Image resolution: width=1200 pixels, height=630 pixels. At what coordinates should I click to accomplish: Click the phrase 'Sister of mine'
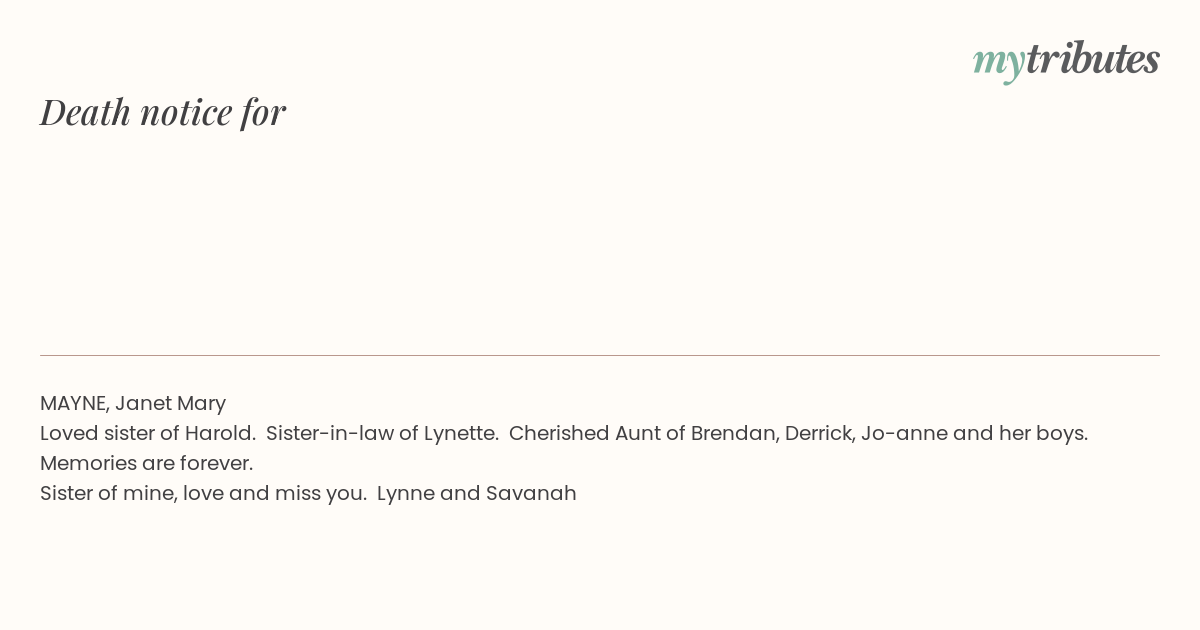pos(108,494)
